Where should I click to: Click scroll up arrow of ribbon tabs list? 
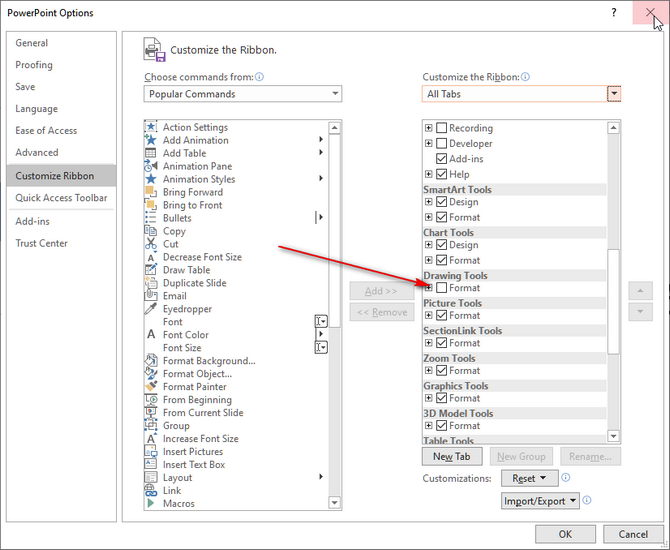[x=613, y=128]
